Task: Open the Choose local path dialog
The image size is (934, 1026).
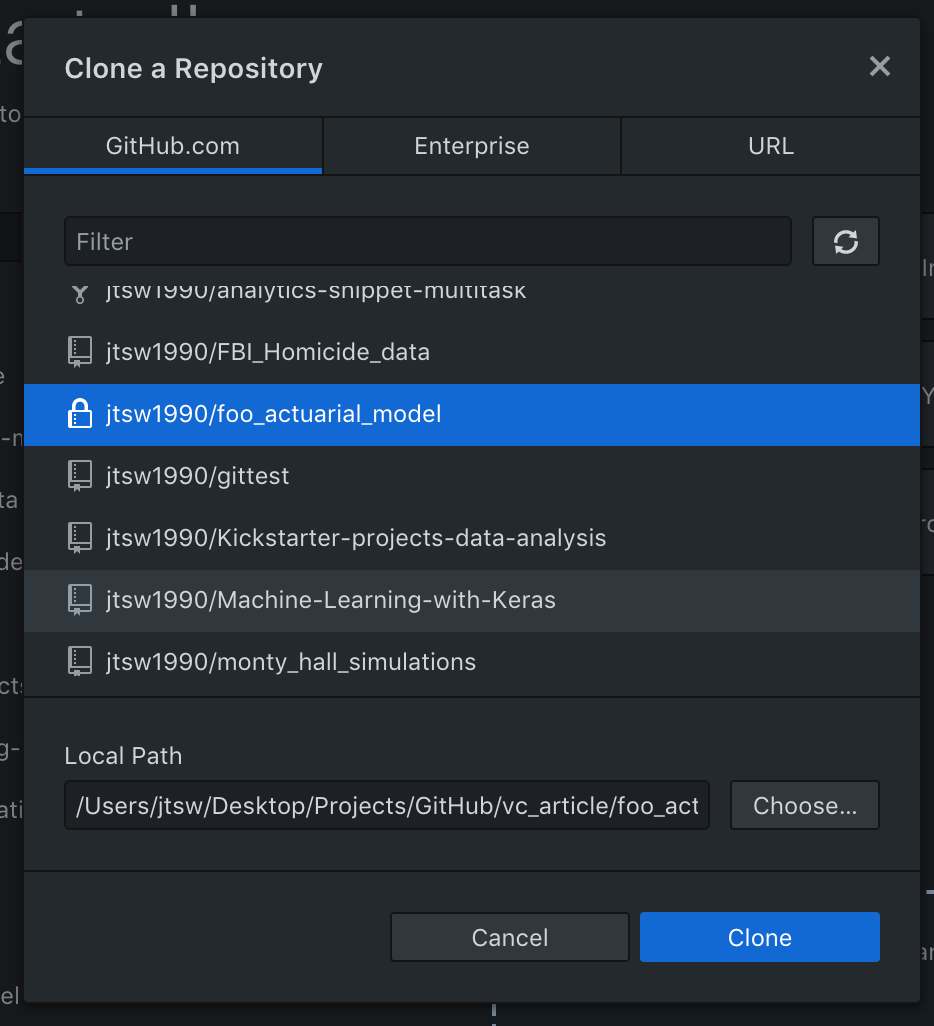Action: click(804, 805)
